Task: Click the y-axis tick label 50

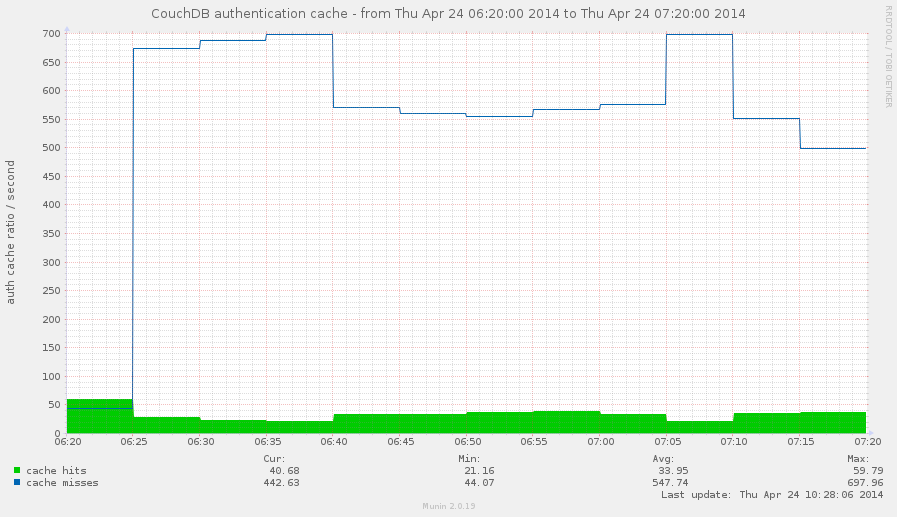Action: click(x=54, y=405)
